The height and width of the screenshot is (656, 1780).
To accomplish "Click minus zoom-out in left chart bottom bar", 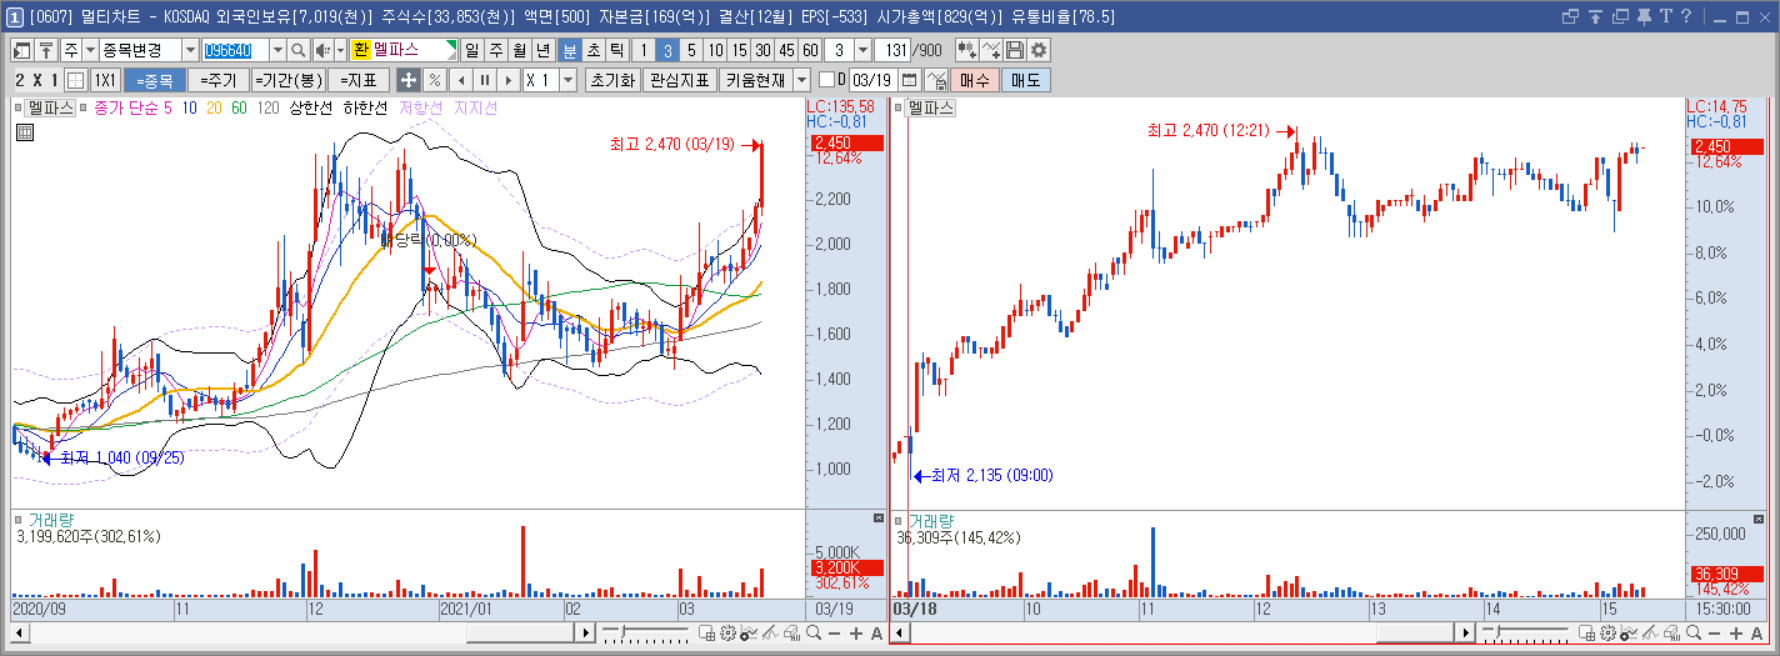I will coord(835,633).
